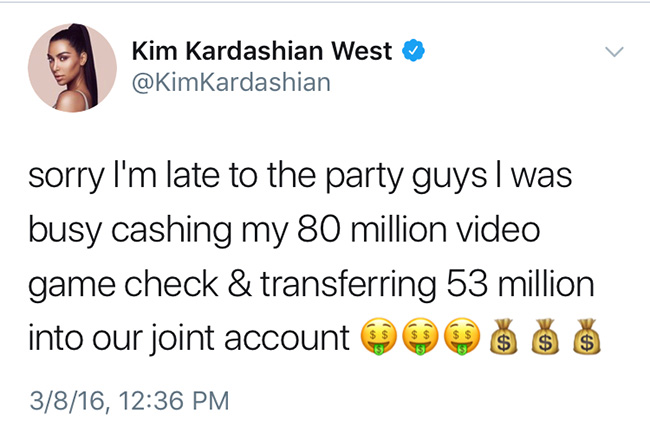Screen dimensions: 650x433
Task: Open Kim Kardashian West's profile photo
Action: [70, 67]
